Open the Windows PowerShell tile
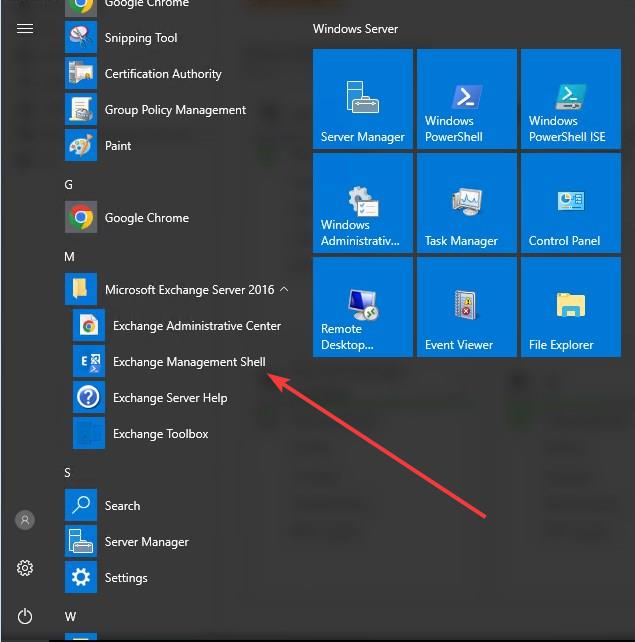 (467, 99)
